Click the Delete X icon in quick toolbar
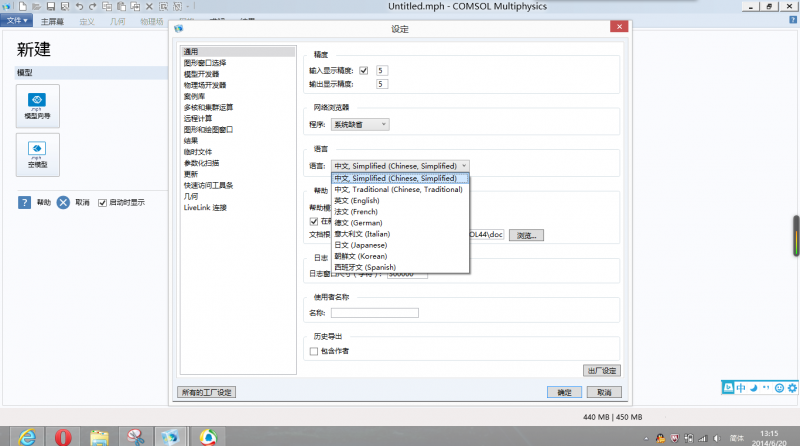This screenshot has height=446, width=800. tap(149, 7)
